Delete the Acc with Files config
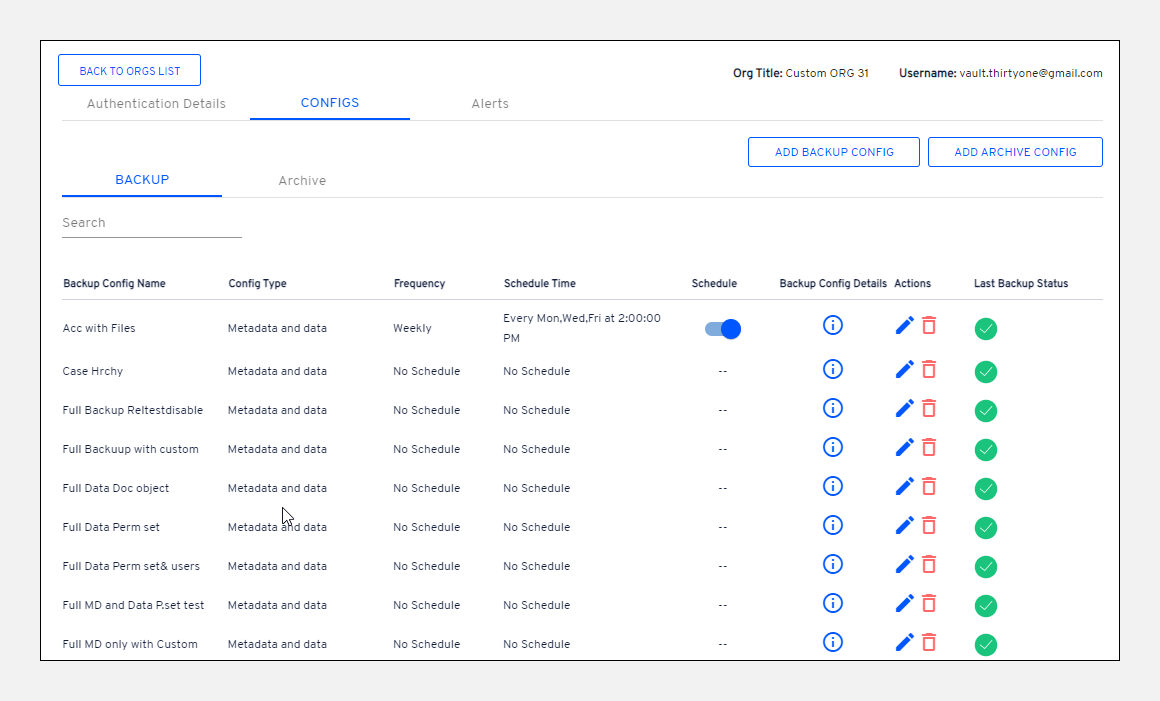The height and width of the screenshot is (701, 1160). 929,325
